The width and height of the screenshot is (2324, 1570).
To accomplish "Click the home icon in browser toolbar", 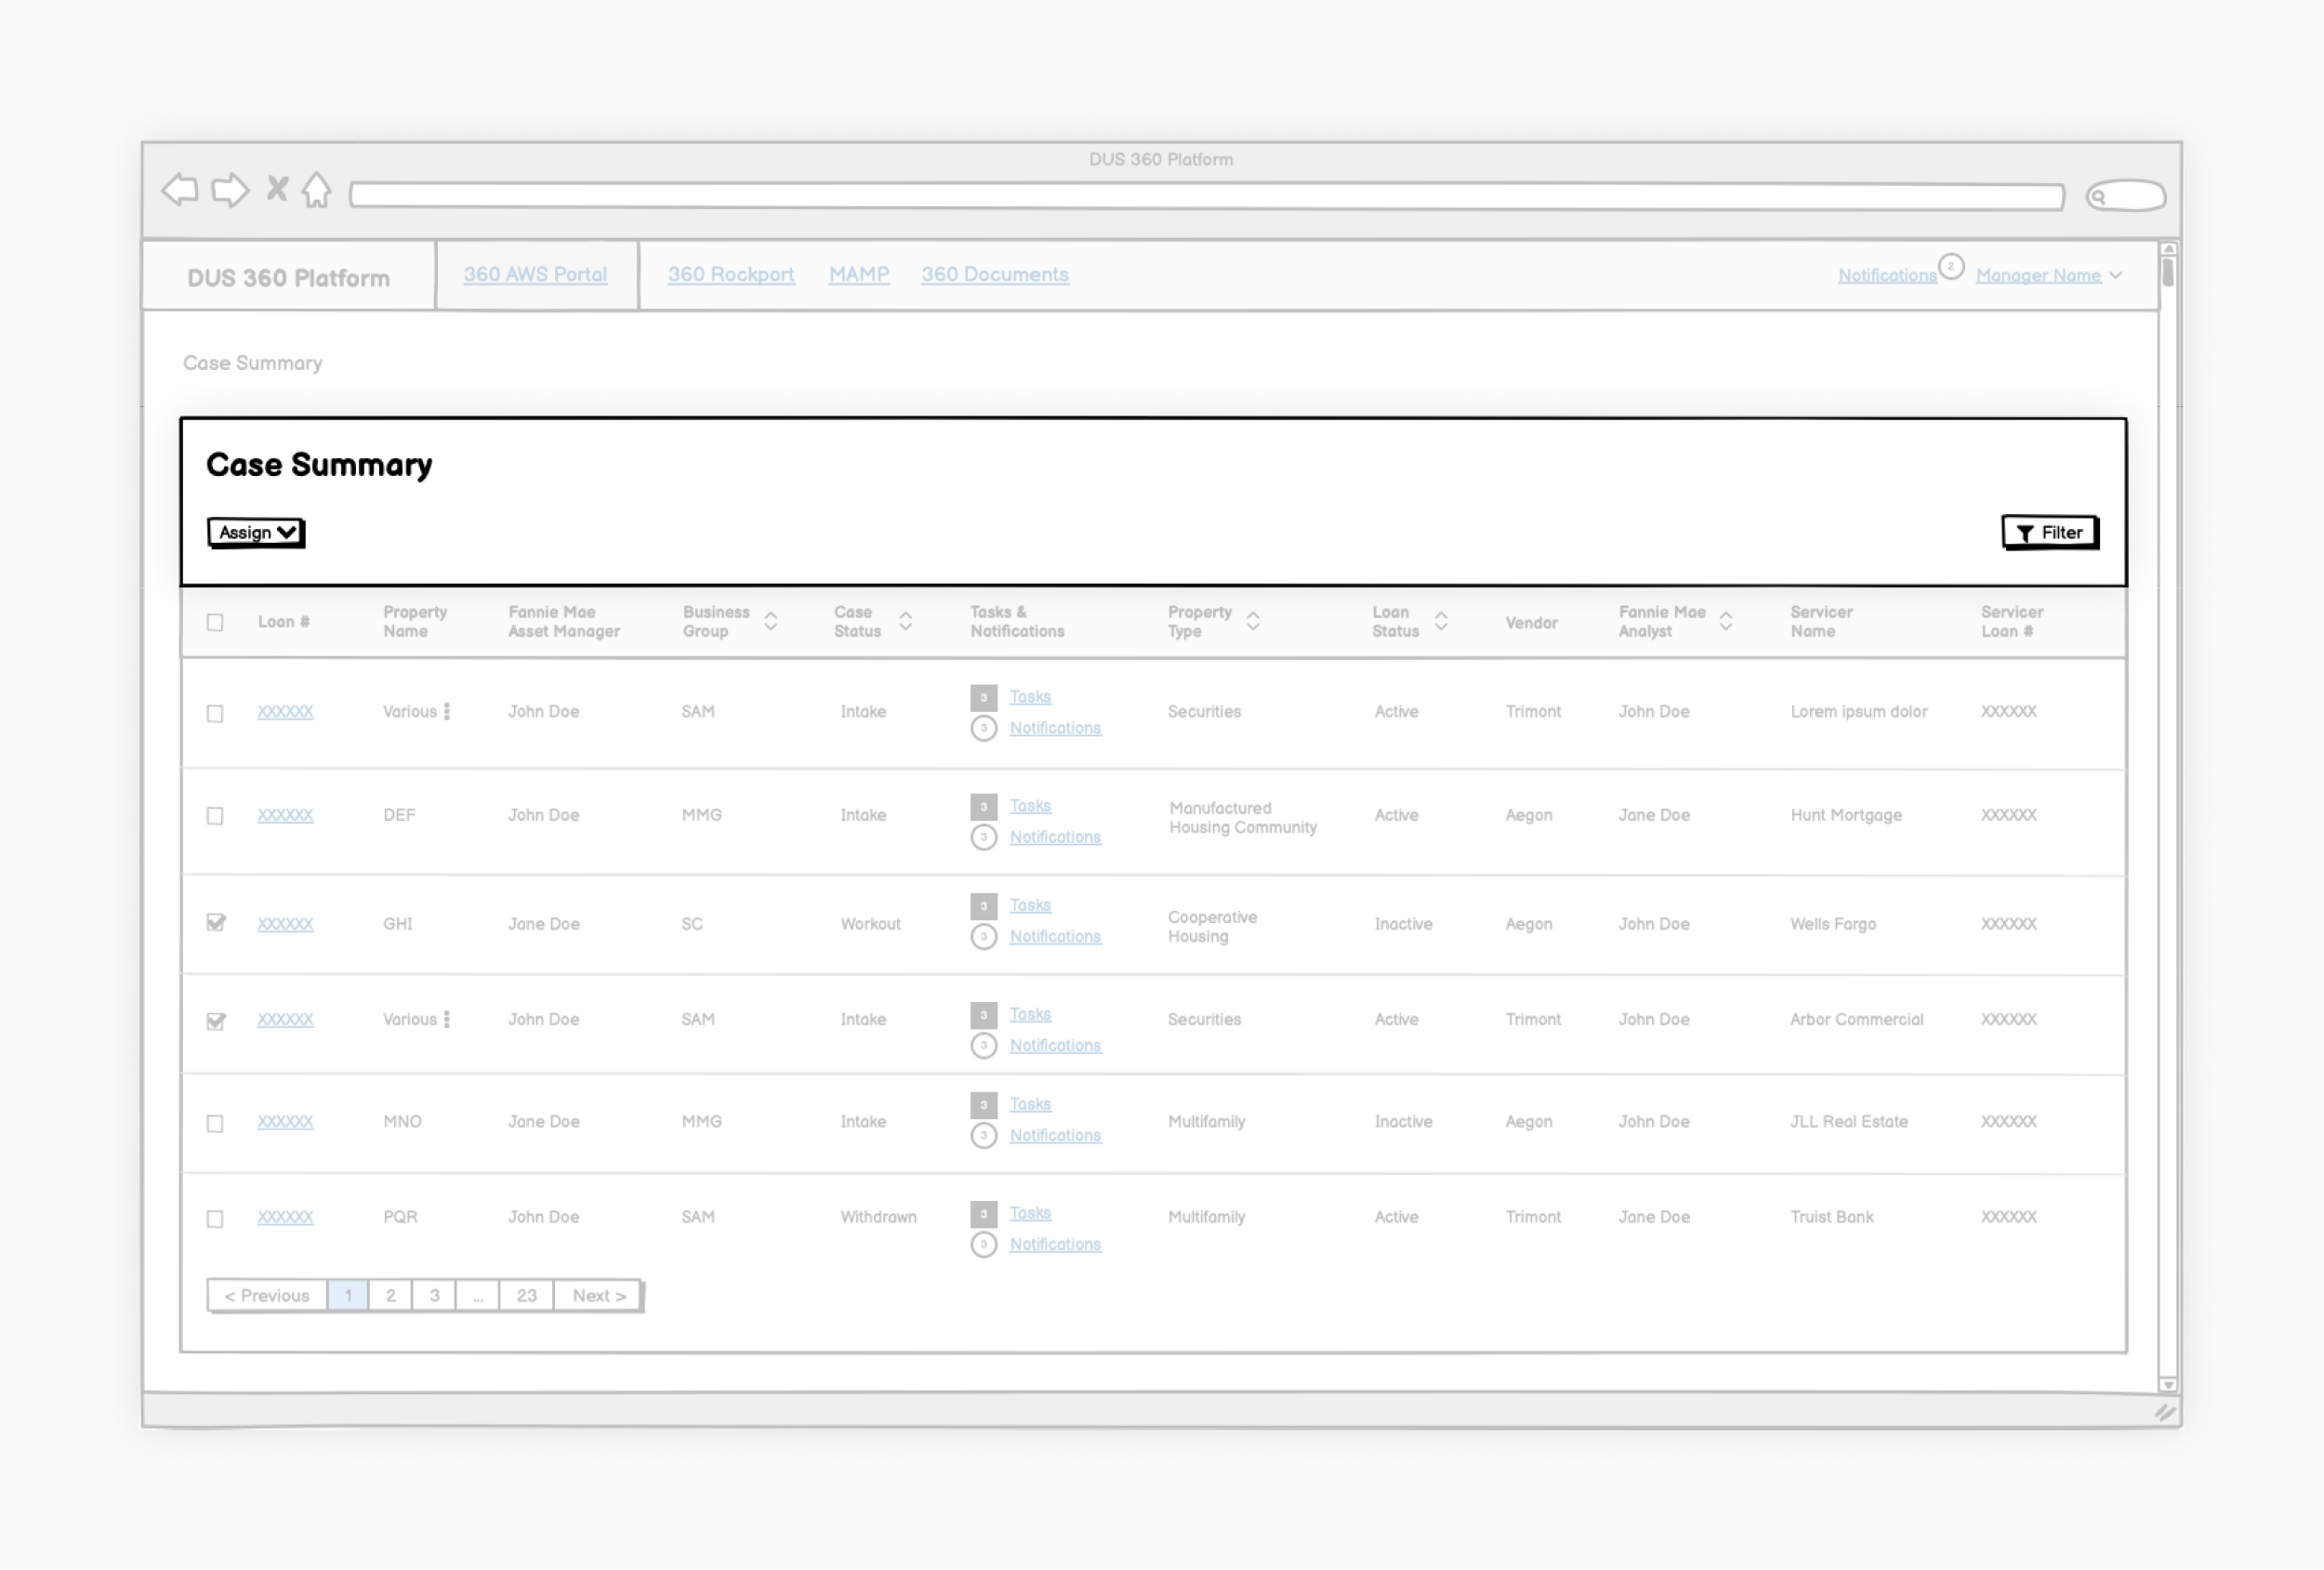I will (317, 190).
